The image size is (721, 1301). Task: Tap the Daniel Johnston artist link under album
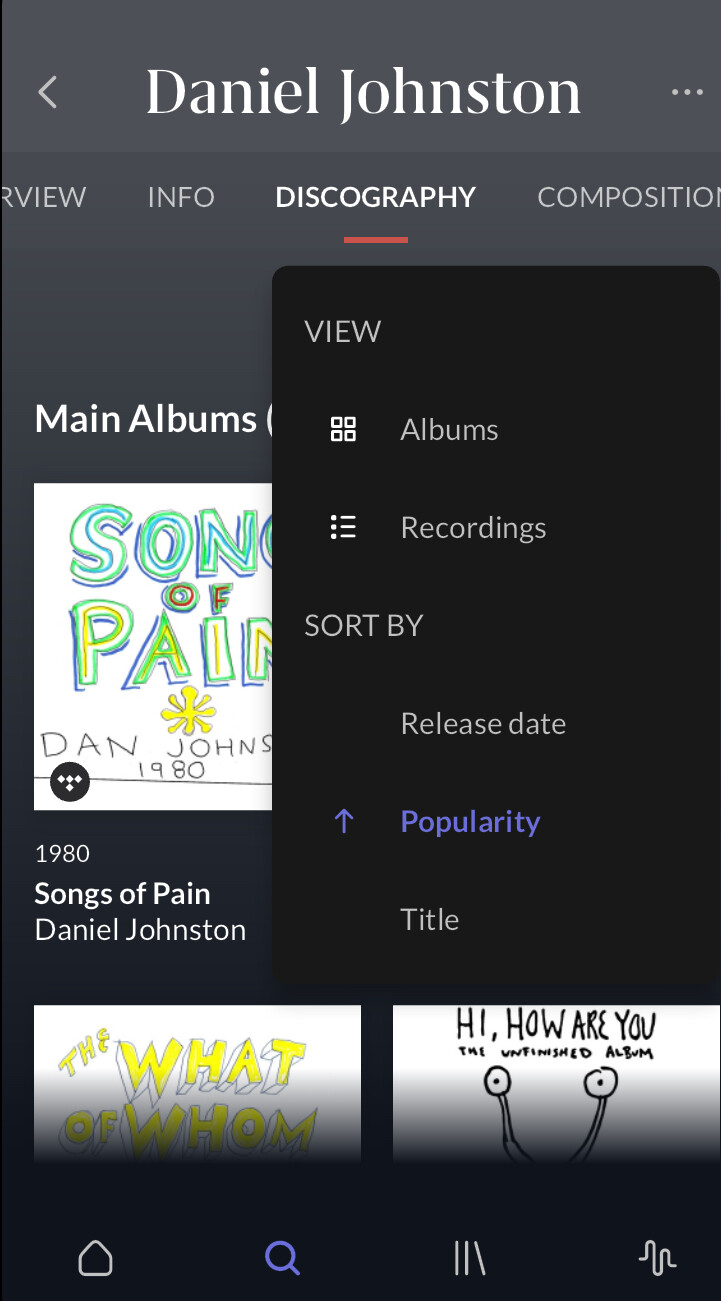click(140, 930)
